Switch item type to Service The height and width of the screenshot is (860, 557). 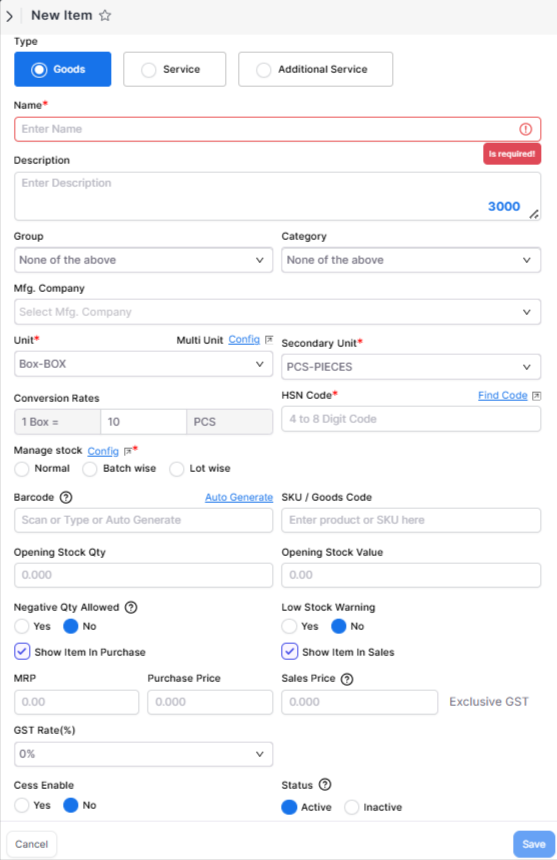174,69
